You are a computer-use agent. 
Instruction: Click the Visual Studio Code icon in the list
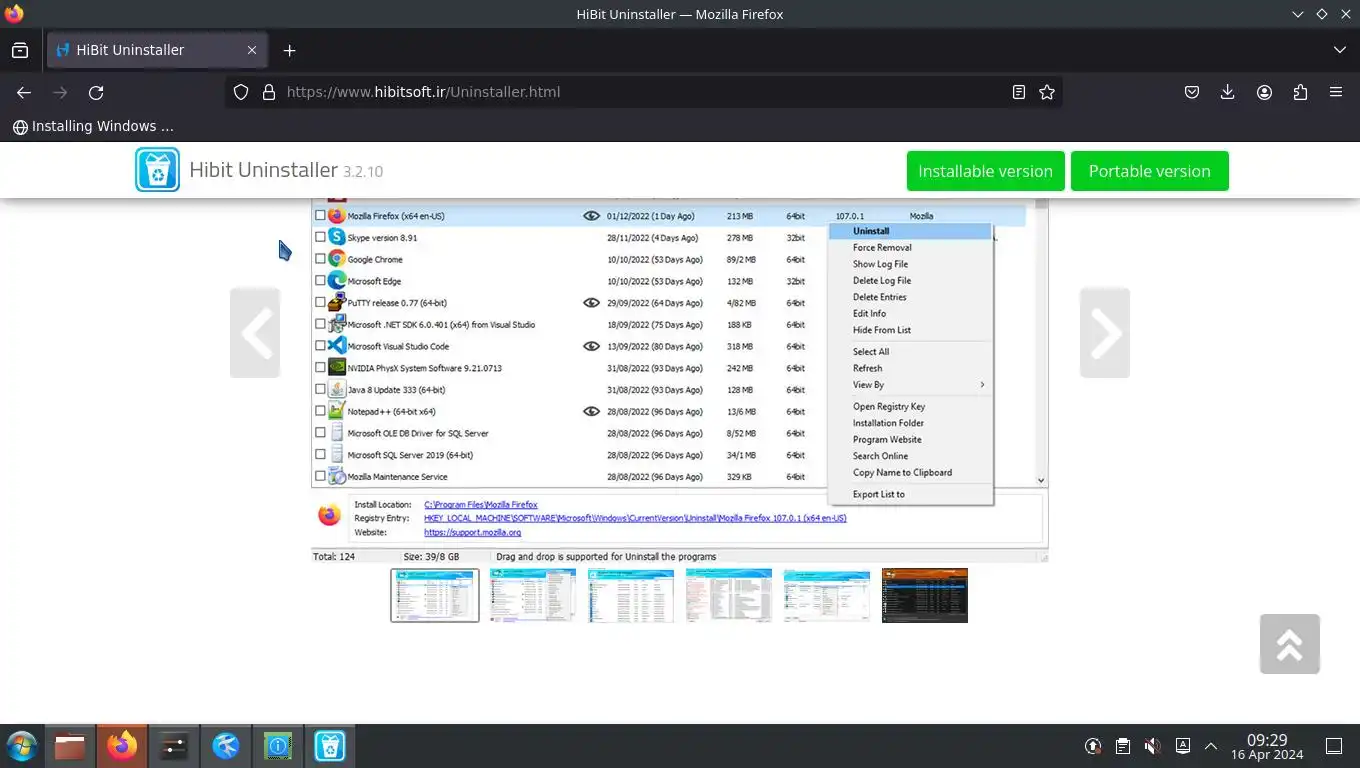(337, 346)
